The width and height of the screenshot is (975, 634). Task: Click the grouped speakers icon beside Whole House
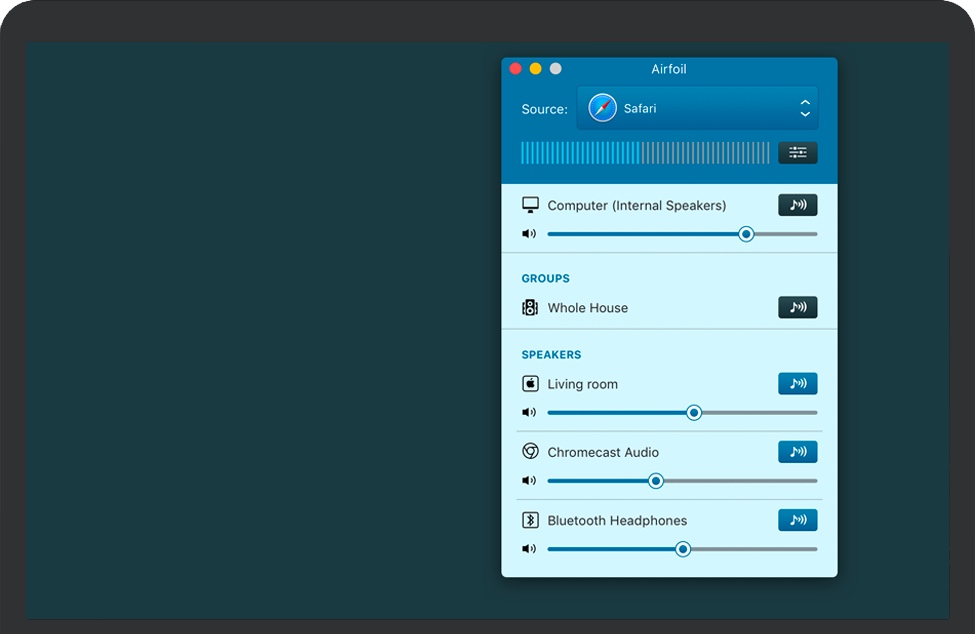pyautogui.click(x=529, y=307)
